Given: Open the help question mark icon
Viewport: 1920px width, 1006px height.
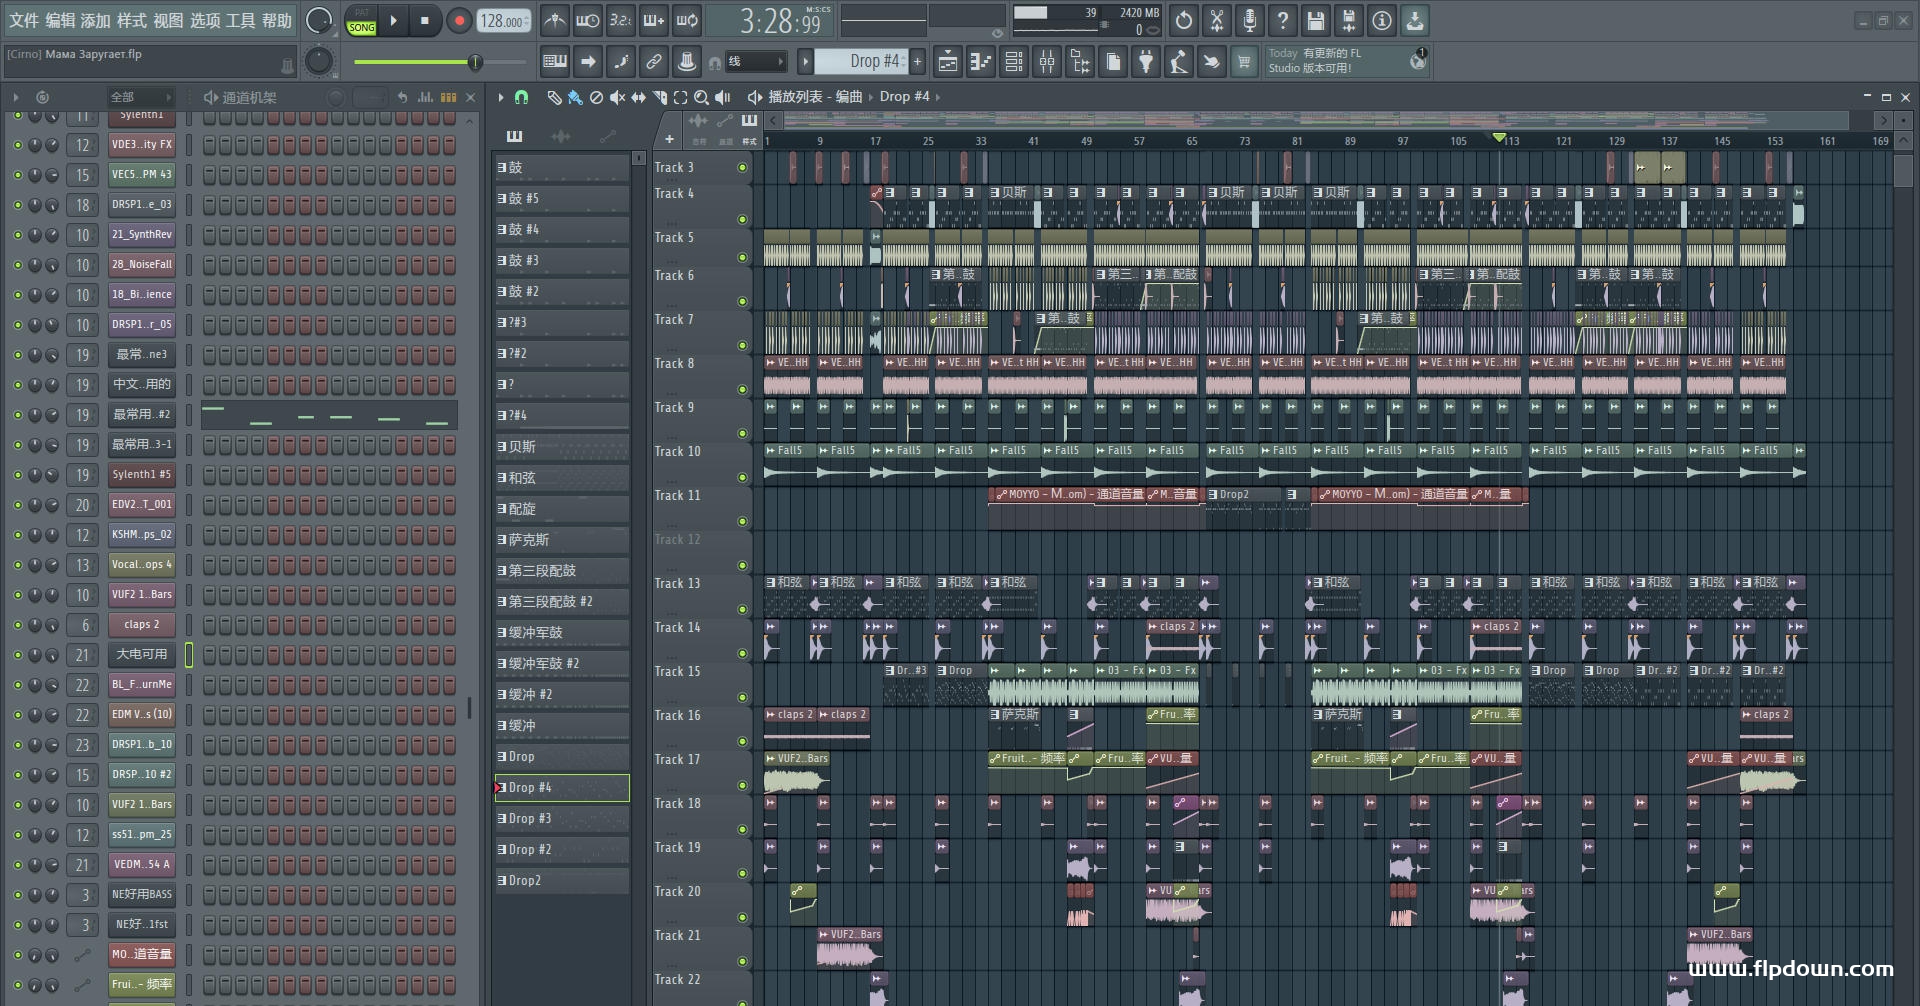Looking at the screenshot, I should click(1283, 20).
